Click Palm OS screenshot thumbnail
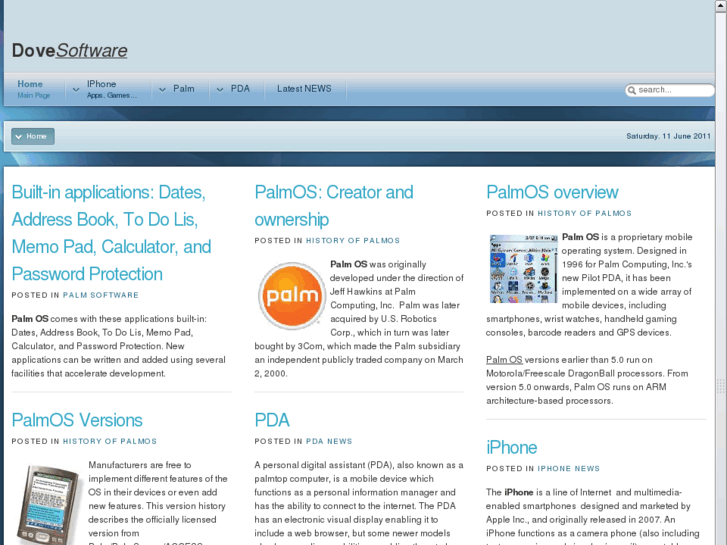This screenshot has width=727, height=545. (524, 269)
